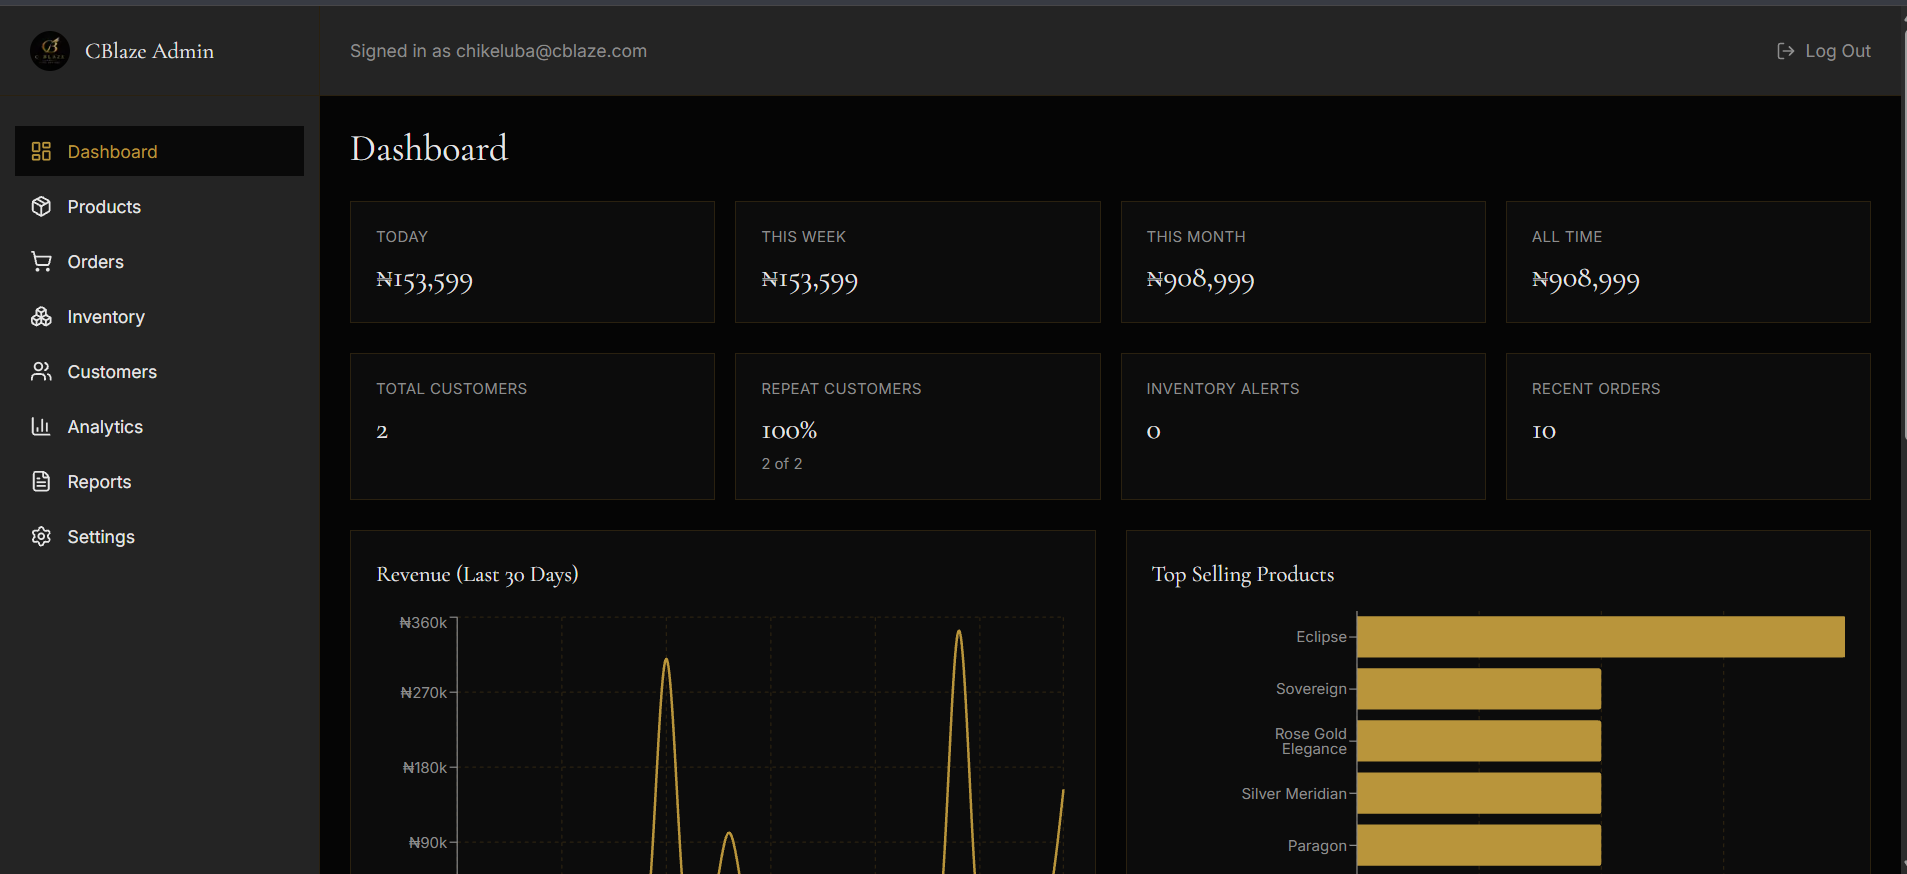Click the ₦90k axis label
1907x874 pixels.
[x=427, y=843]
